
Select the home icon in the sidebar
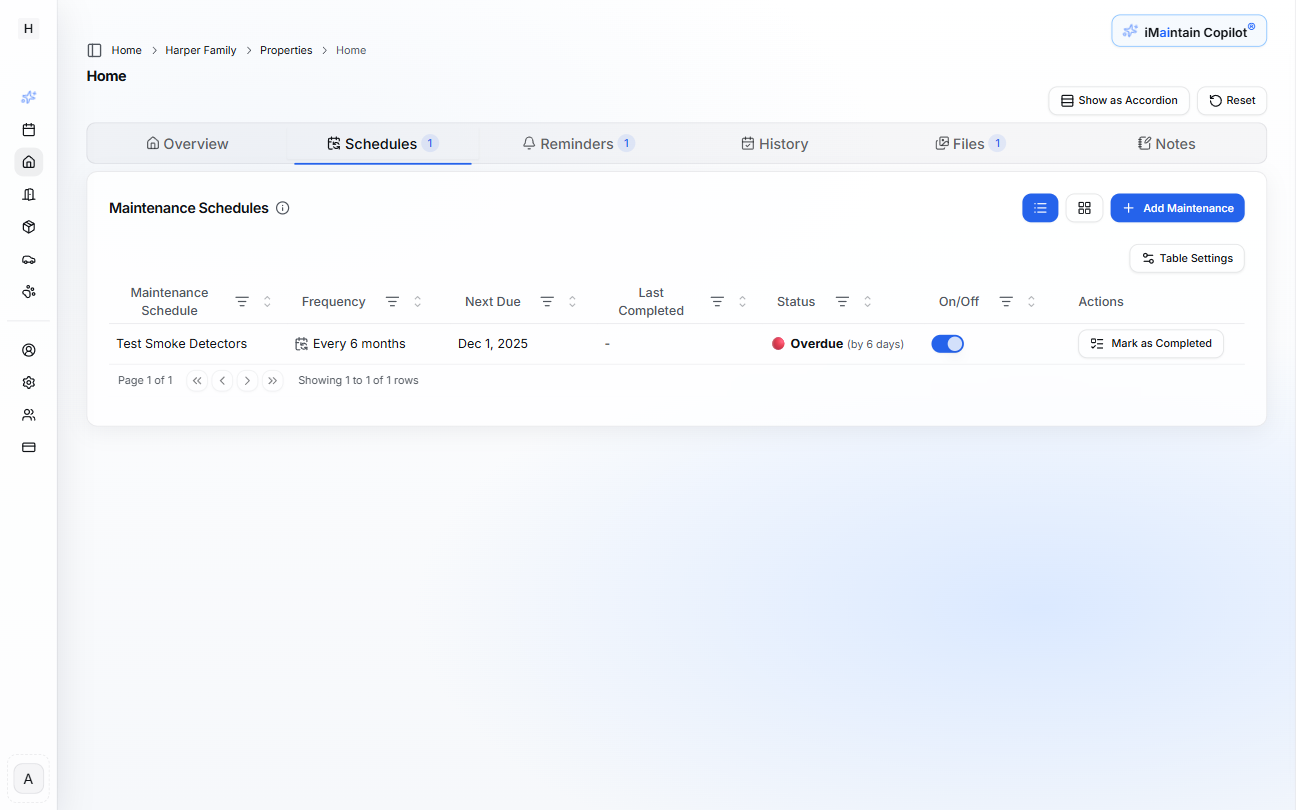(x=28, y=161)
